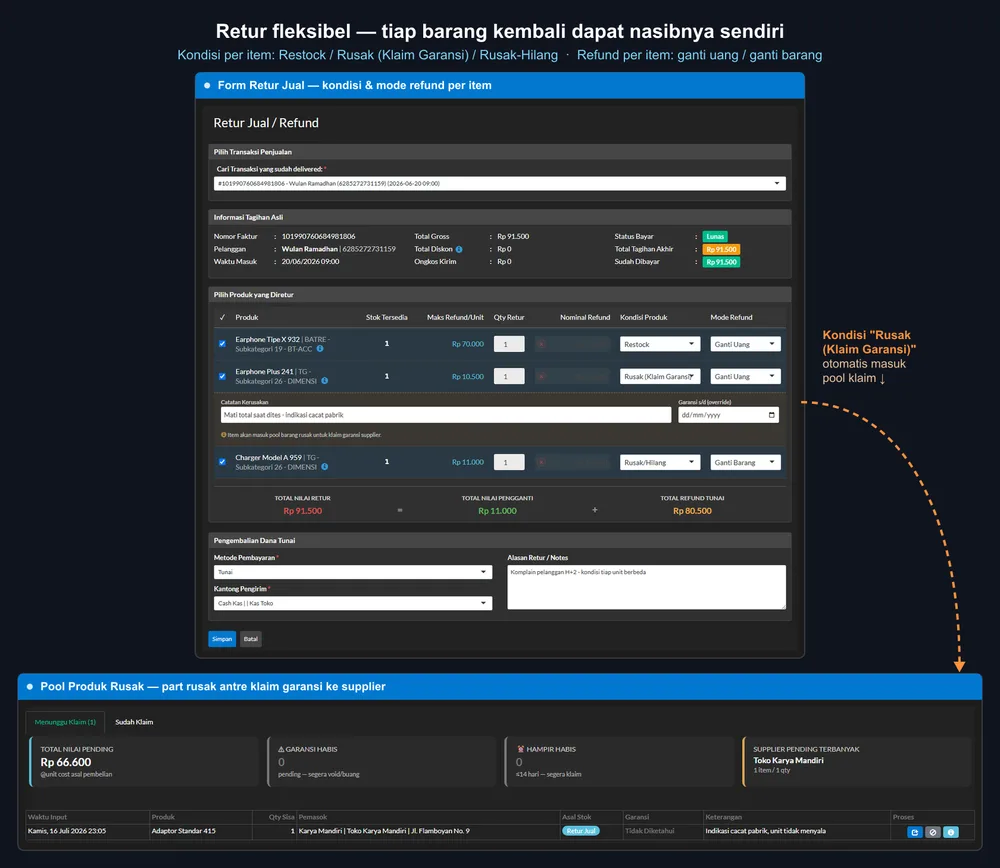The height and width of the screenshot is (868, 1000).
Task: Select the Menunggu Klaim tab
Action: (x=65, y=722)
